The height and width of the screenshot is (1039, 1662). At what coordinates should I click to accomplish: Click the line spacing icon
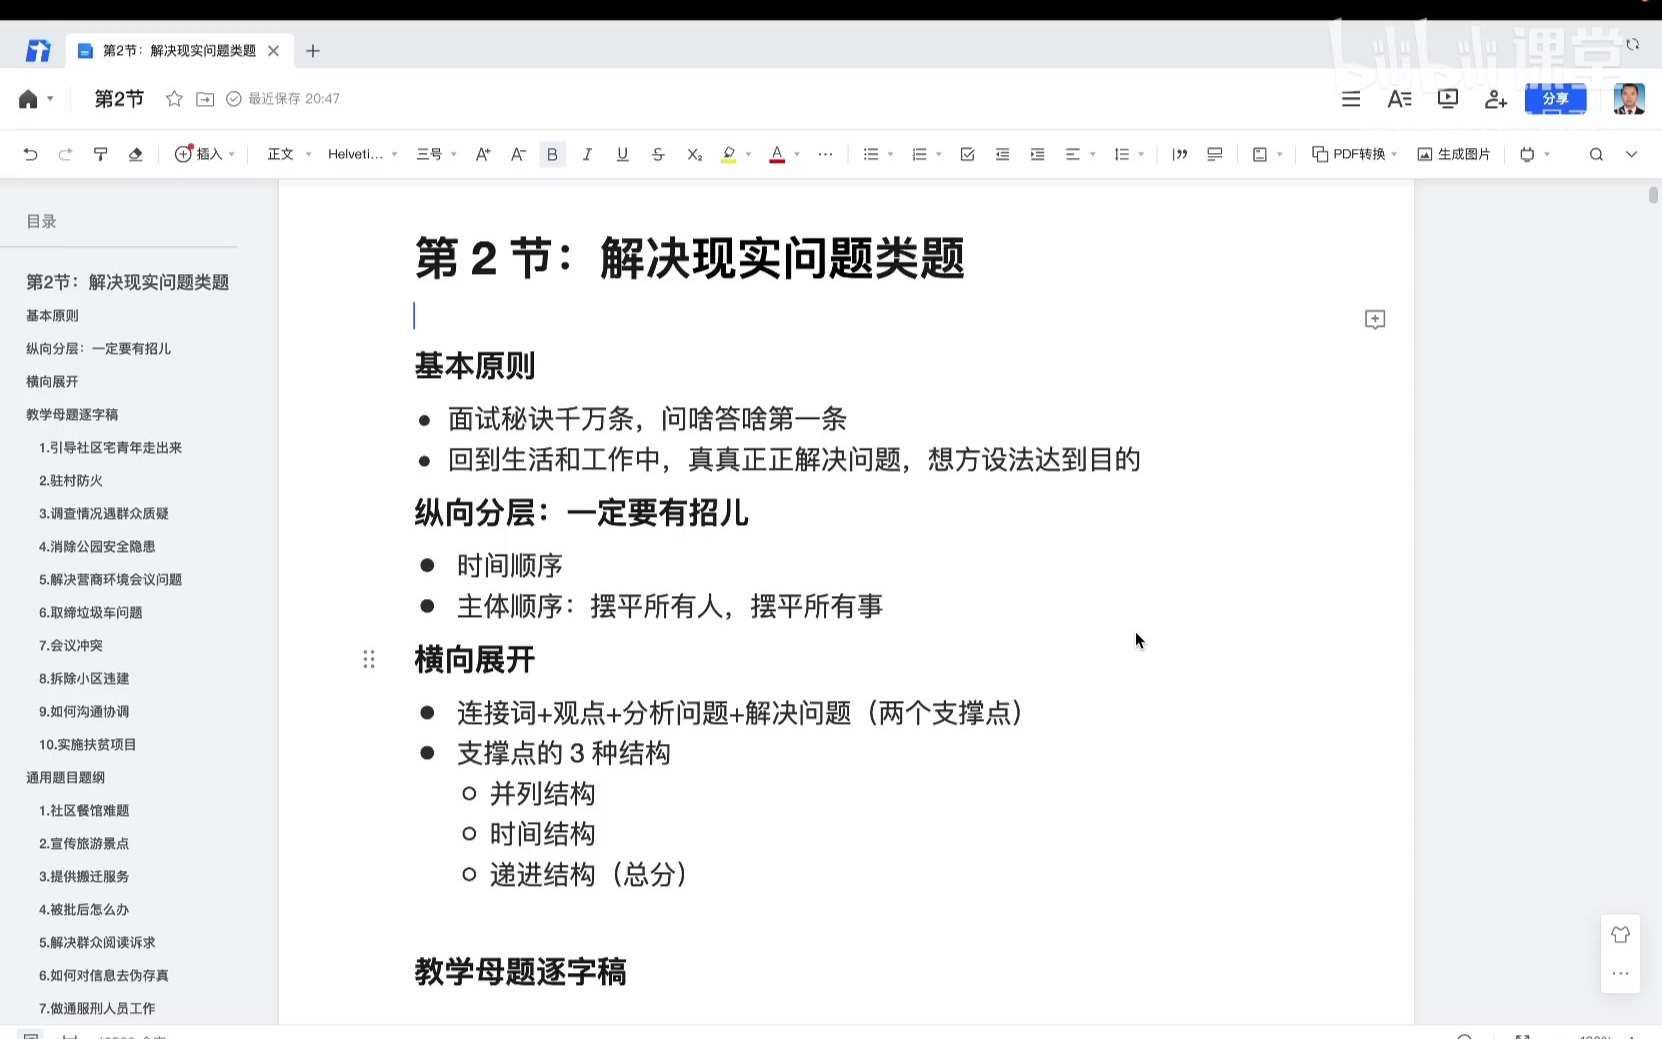tap(1122, 154)
